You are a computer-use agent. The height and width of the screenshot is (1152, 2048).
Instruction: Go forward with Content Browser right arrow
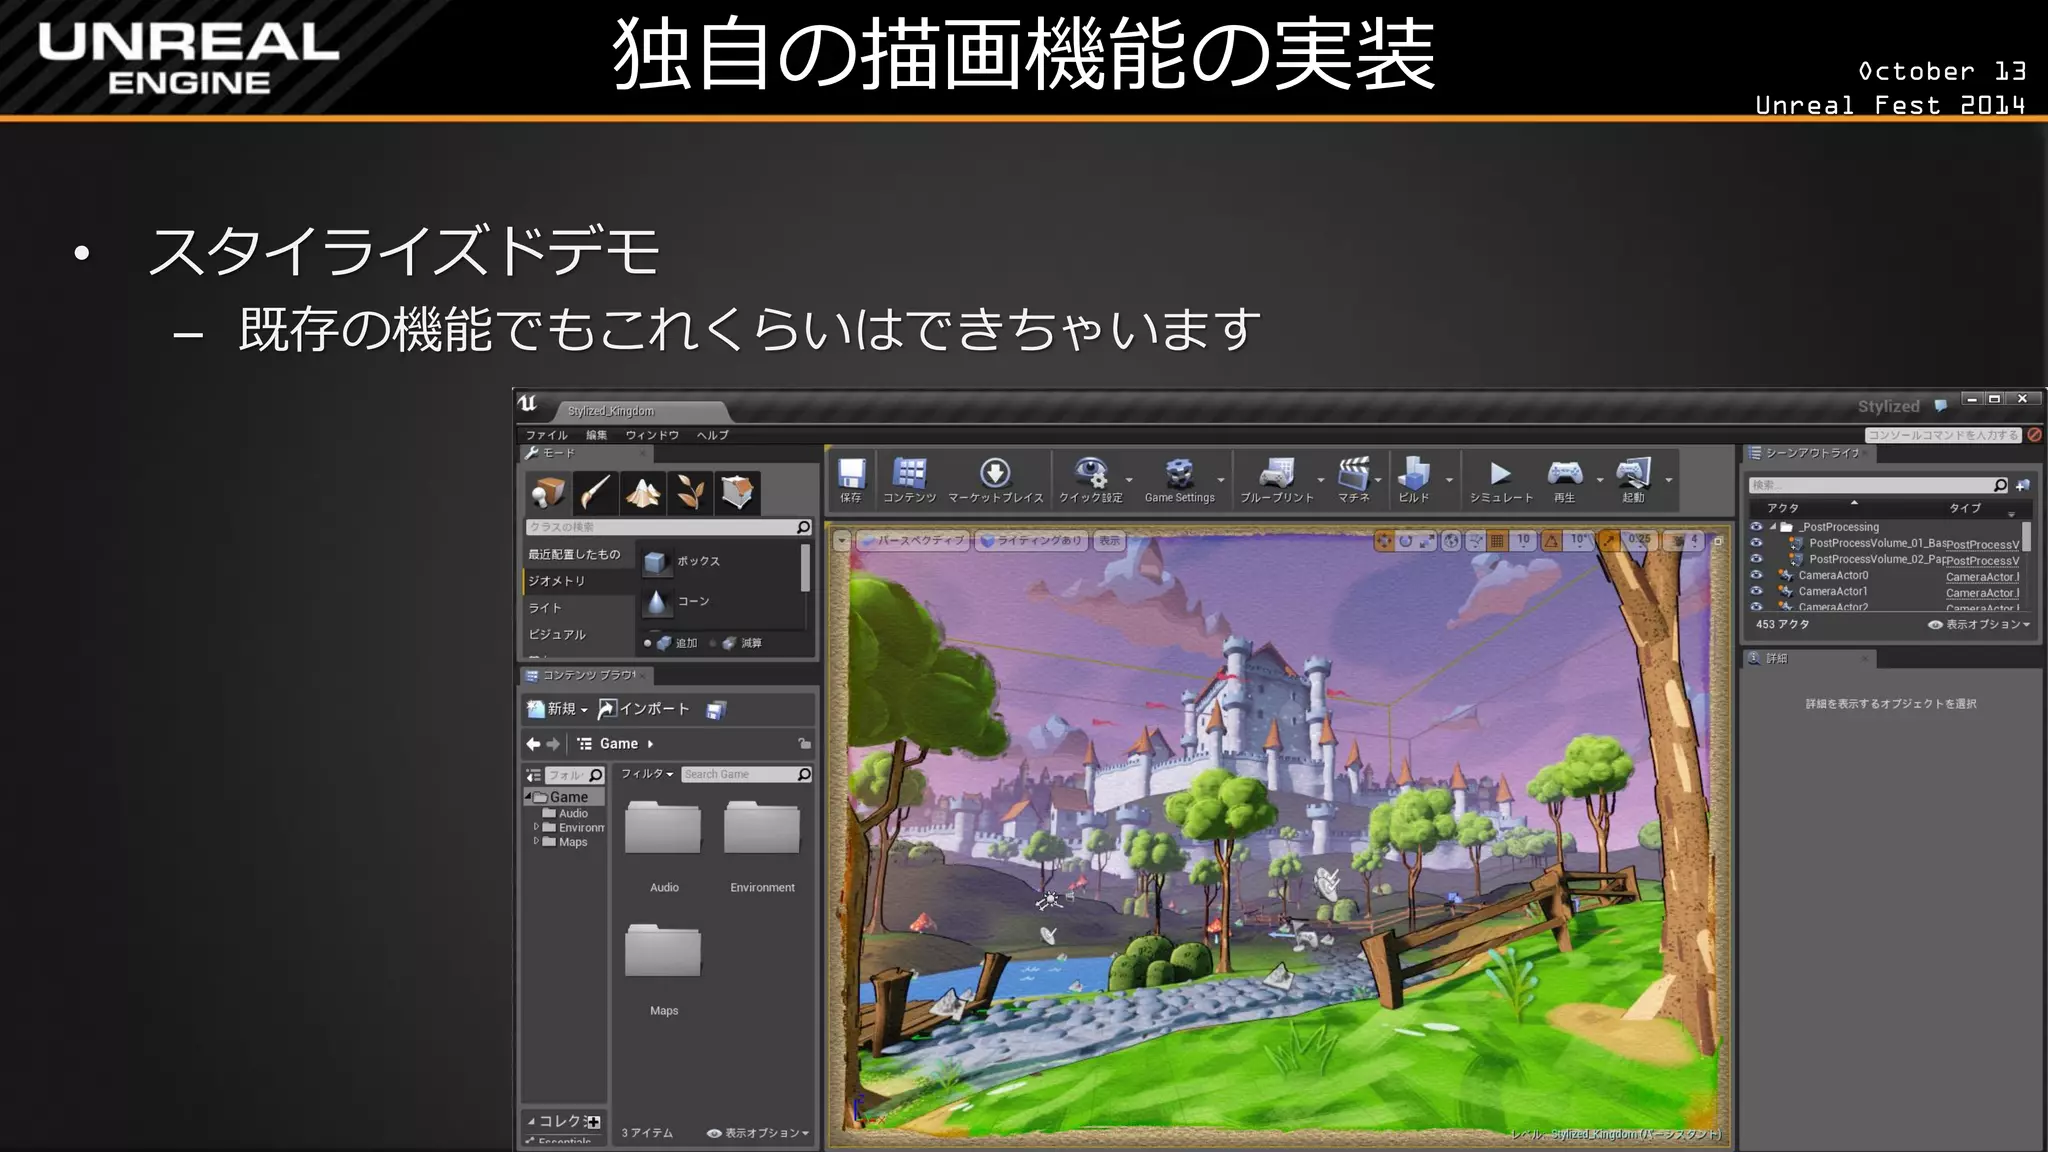coord(553,744)
